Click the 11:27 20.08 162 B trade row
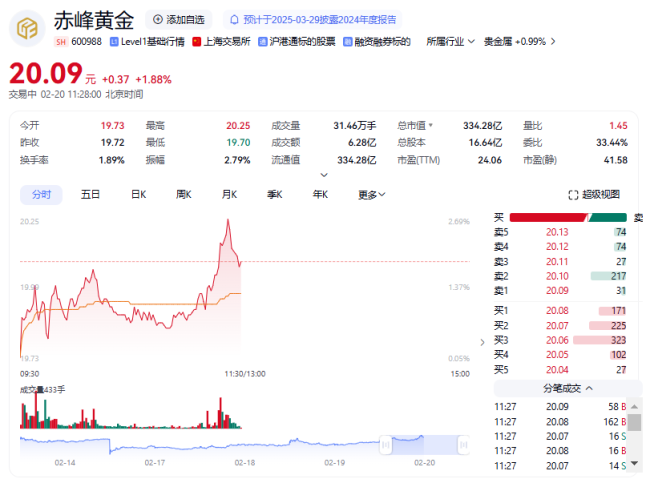The width and height of the screenshot is (650, 487). (x=560, y=422)
